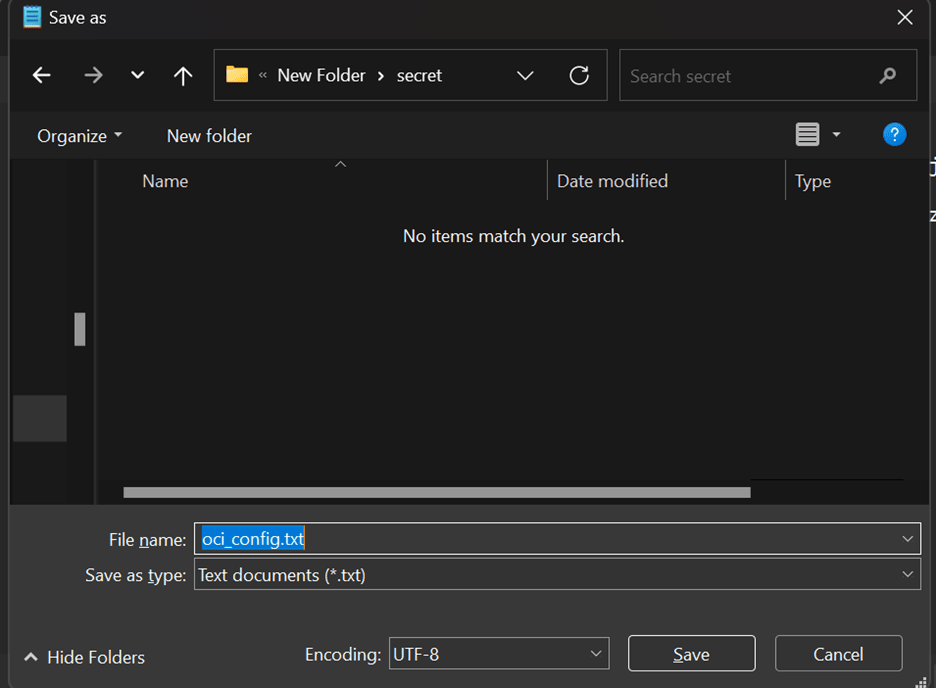Image resolution: width=936 pixels, height=688 pixels.
Task: Open previous locations dropdown in address bar
Action: click(x=525, y=76)
